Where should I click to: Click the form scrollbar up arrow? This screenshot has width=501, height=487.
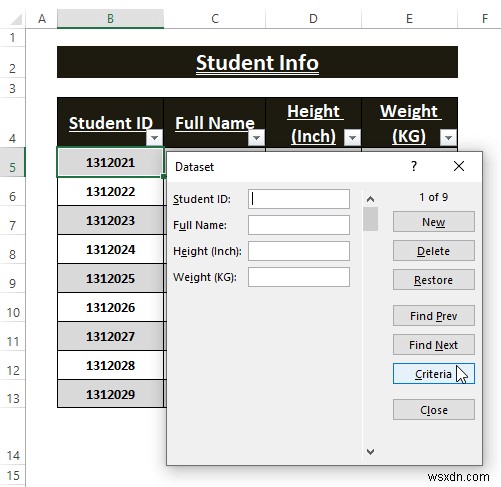click(x=370, y=199)
